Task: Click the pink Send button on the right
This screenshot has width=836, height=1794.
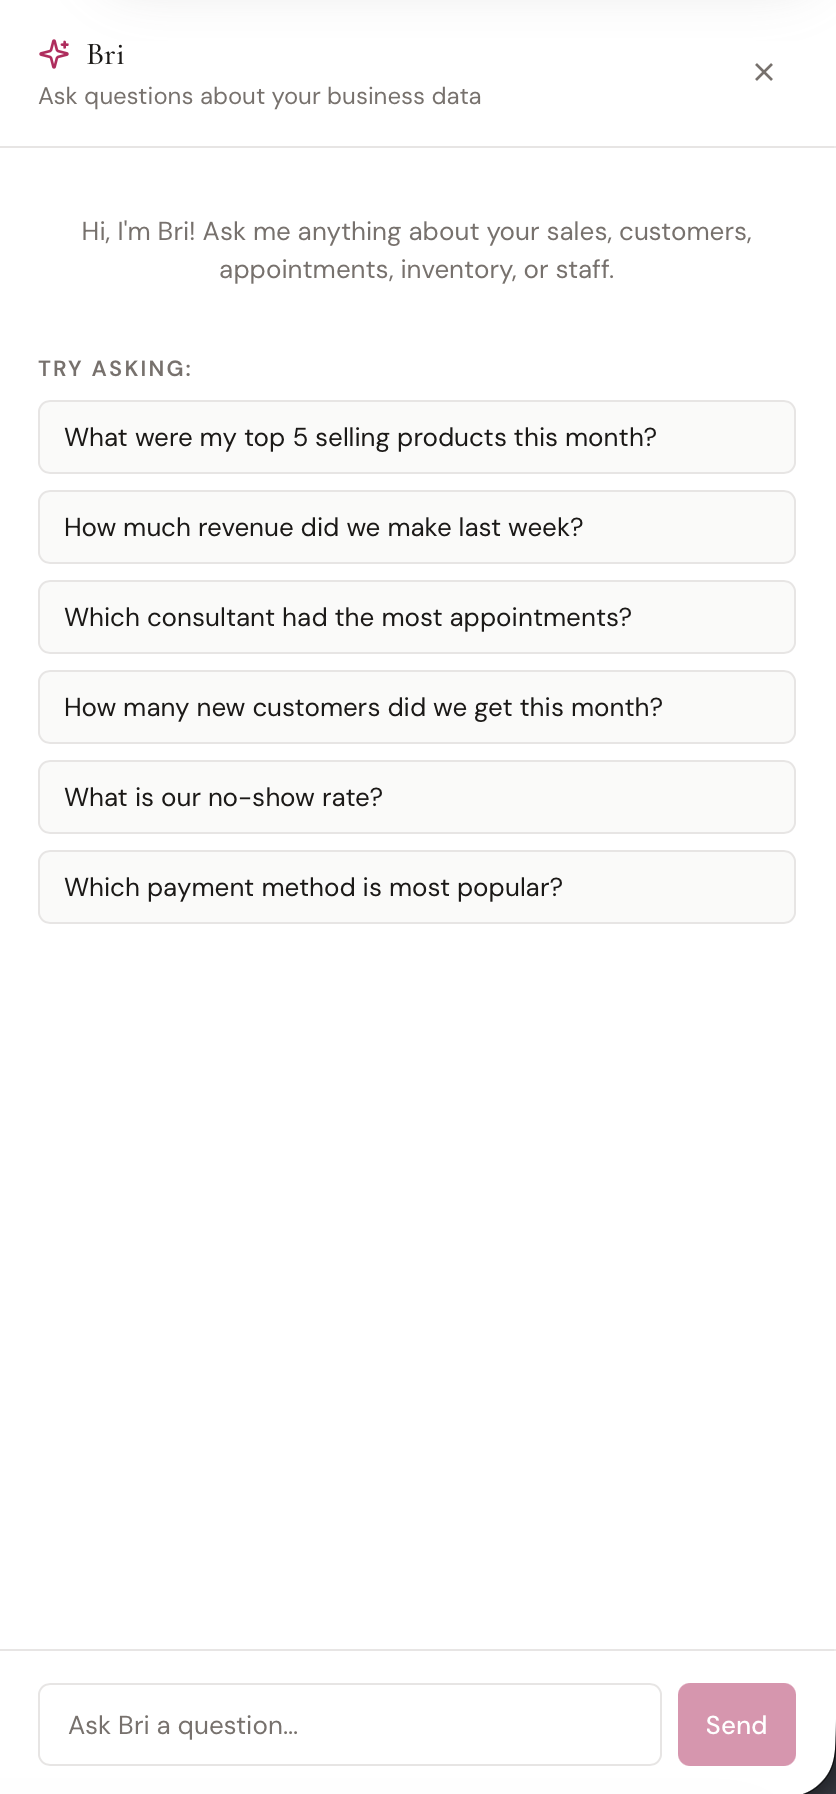Action: 736,1724
